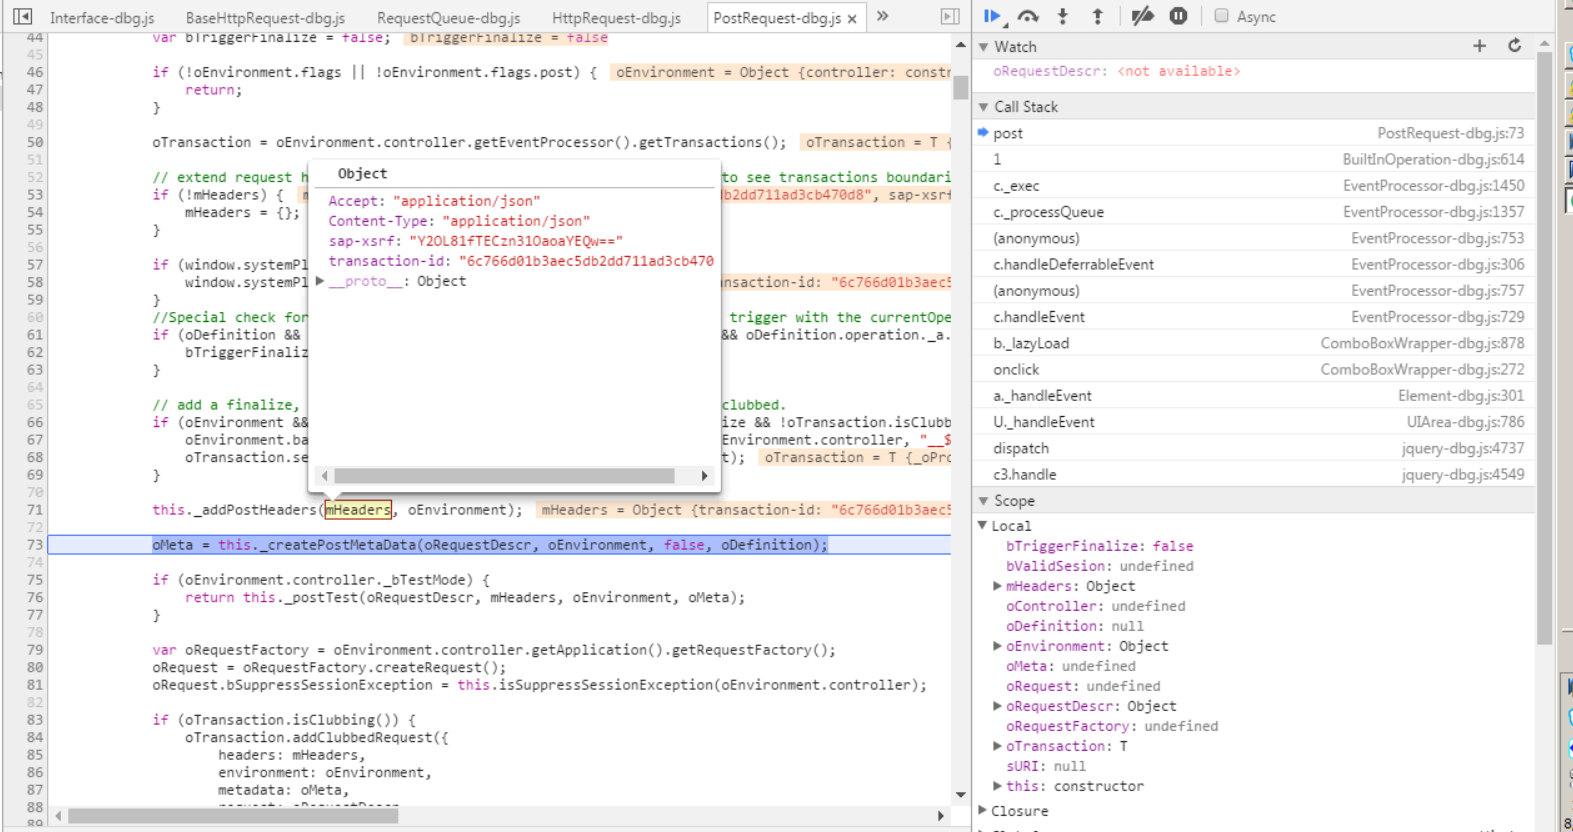Expand oTransaction in Local scope
1573x832 pixels.
tap(997, 746)
